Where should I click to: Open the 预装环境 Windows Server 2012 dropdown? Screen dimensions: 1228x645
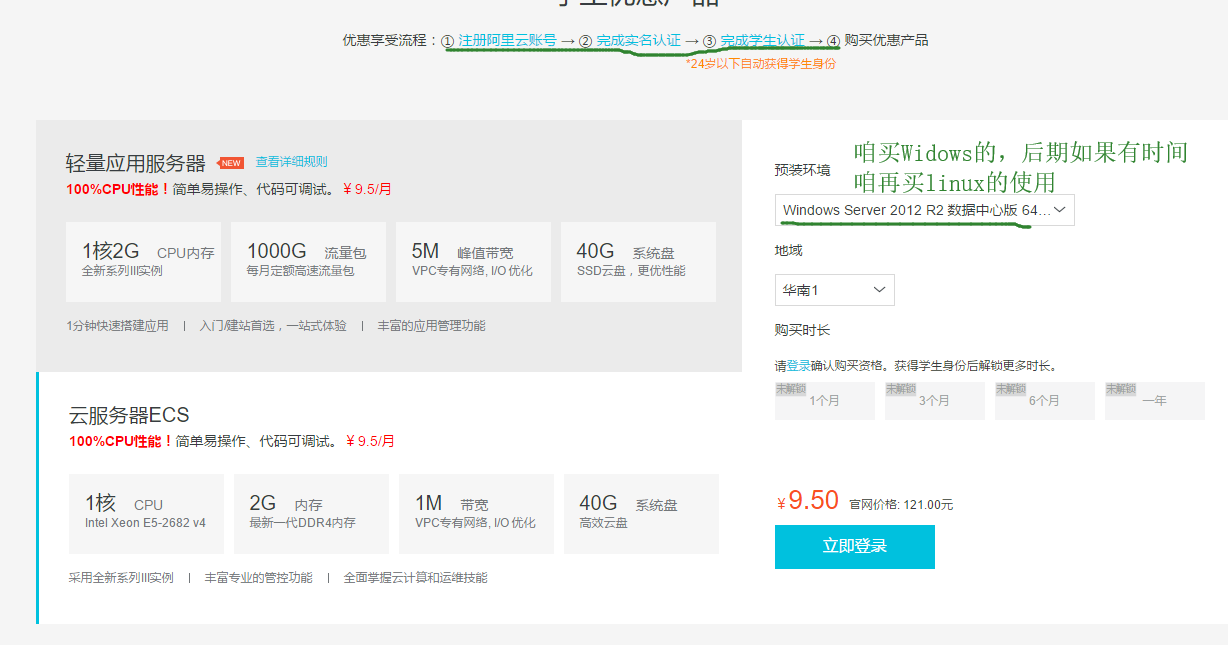925,210
